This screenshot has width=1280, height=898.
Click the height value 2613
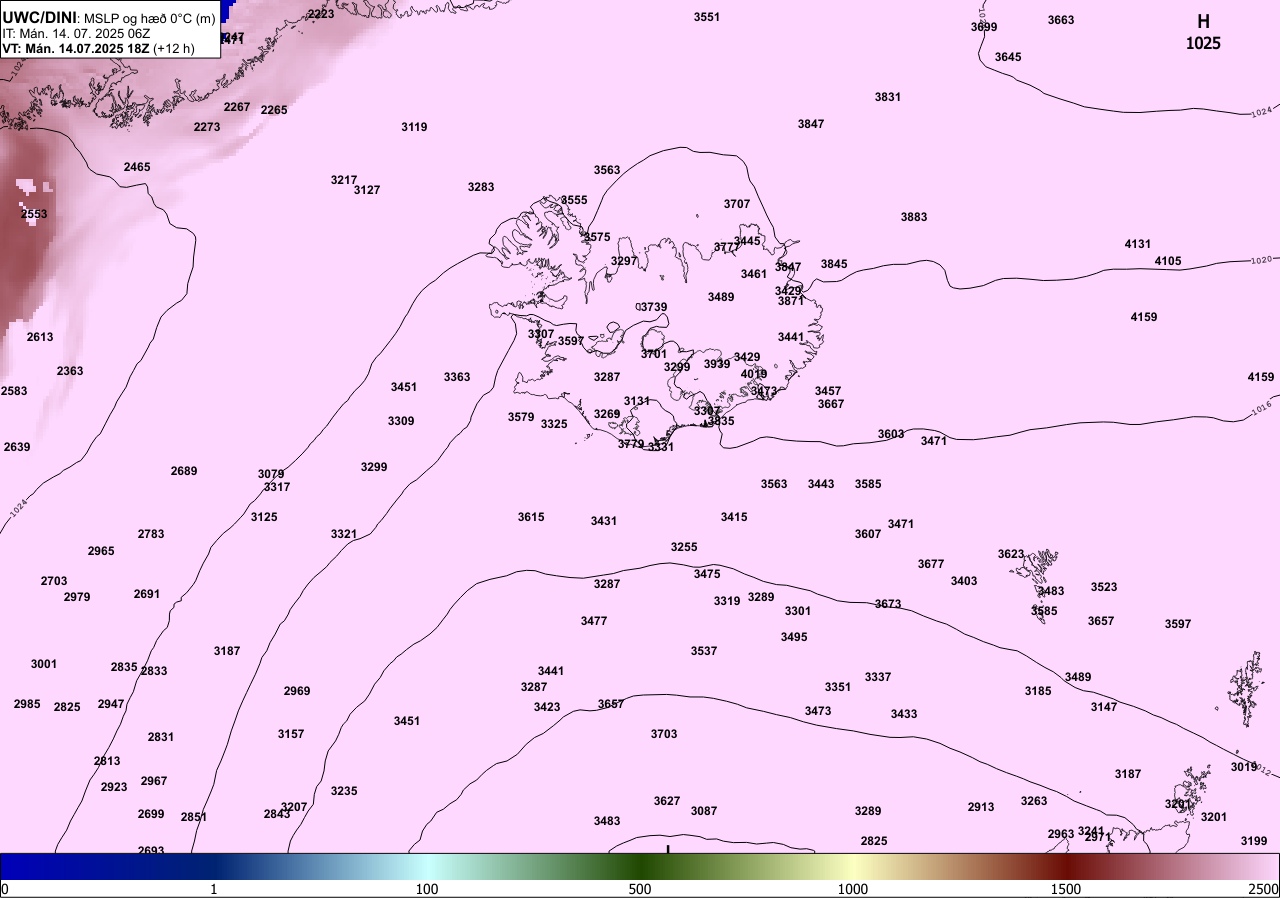click(x=40, y=337)
